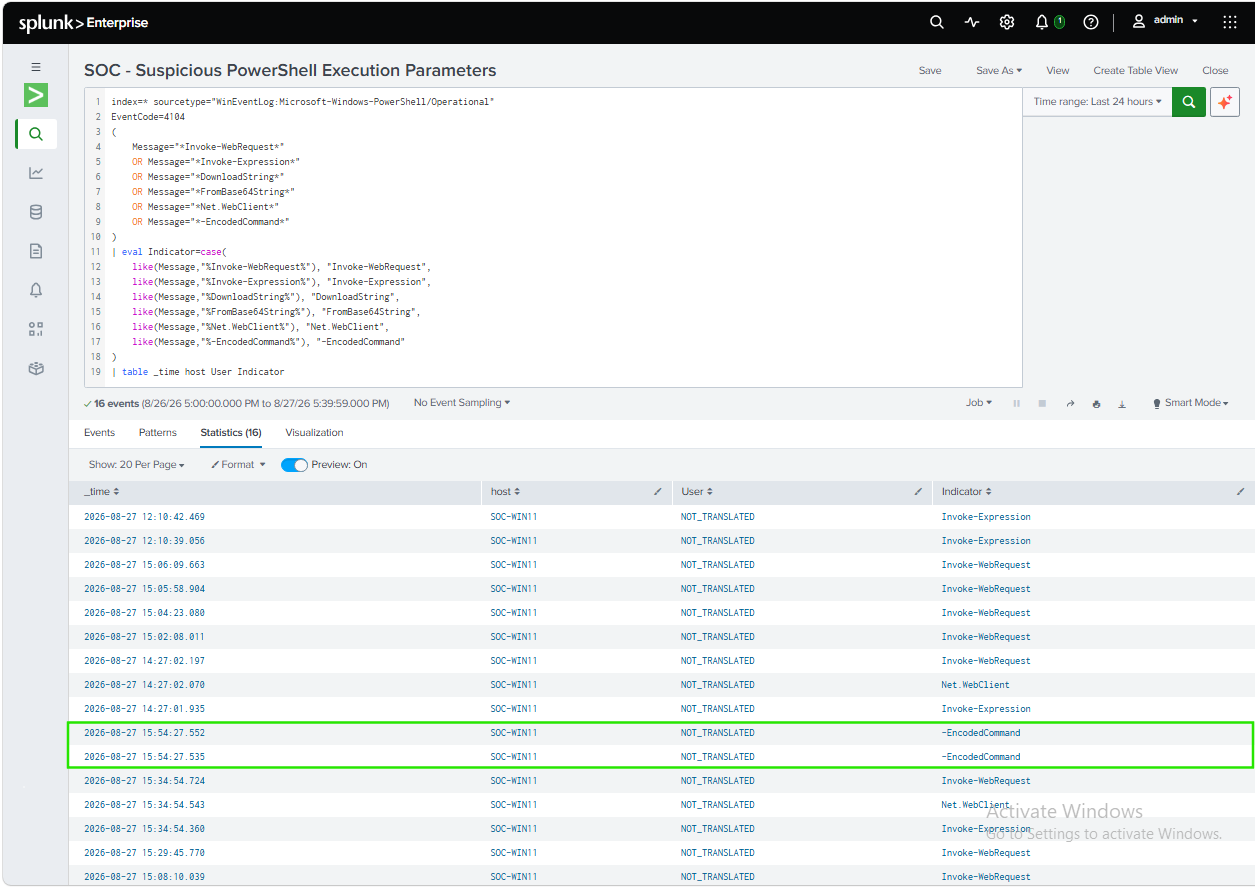The height and width of the screenshot is (887, 1255).
Task: Click Create Table View link
Action: 1135,71
